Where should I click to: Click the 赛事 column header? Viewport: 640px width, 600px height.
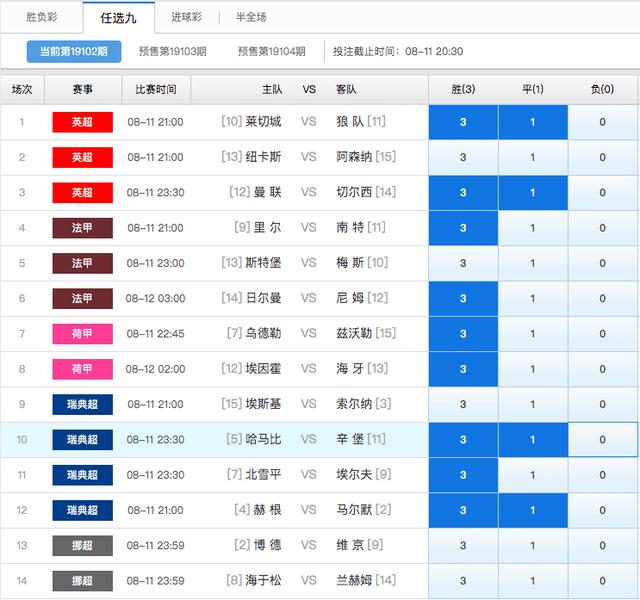(82, 89)
